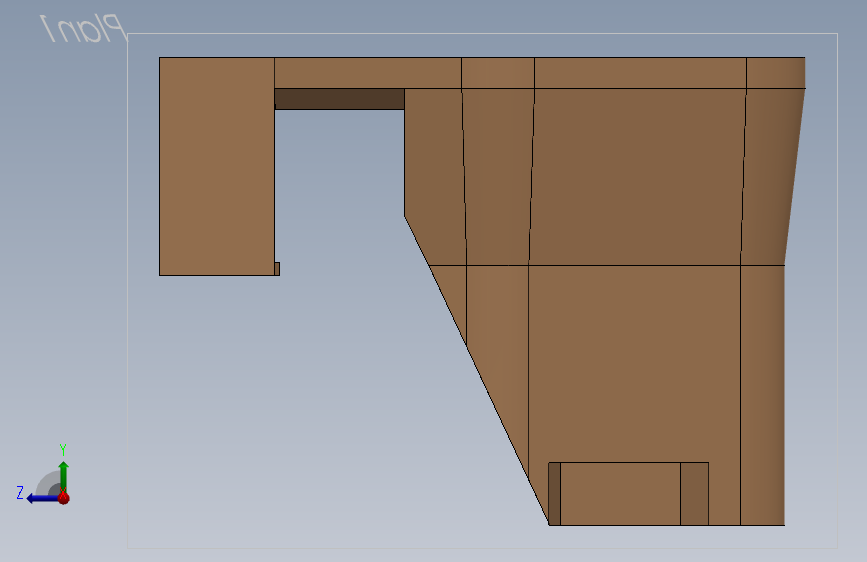Select the long diagonal edge of the model
This screenshot has height=562, width=867.
pyautogui.click(x=477, y=371)
